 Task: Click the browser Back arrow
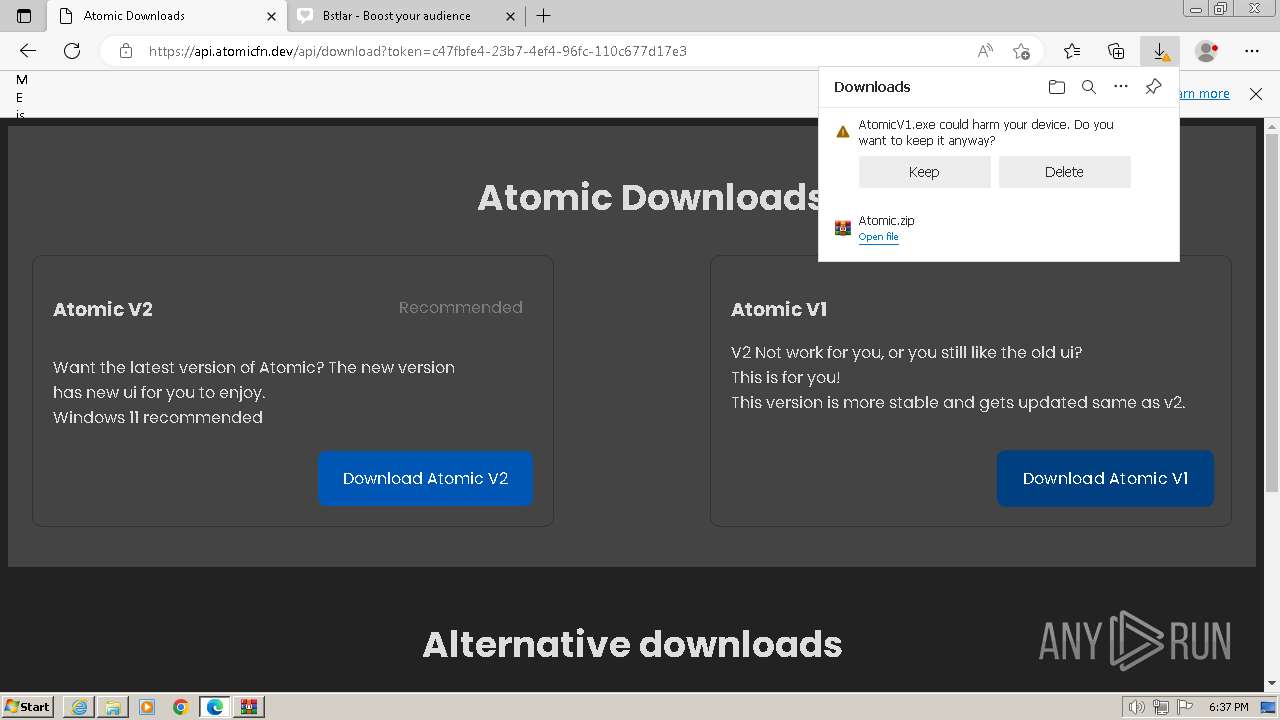(x=28, y=51)
